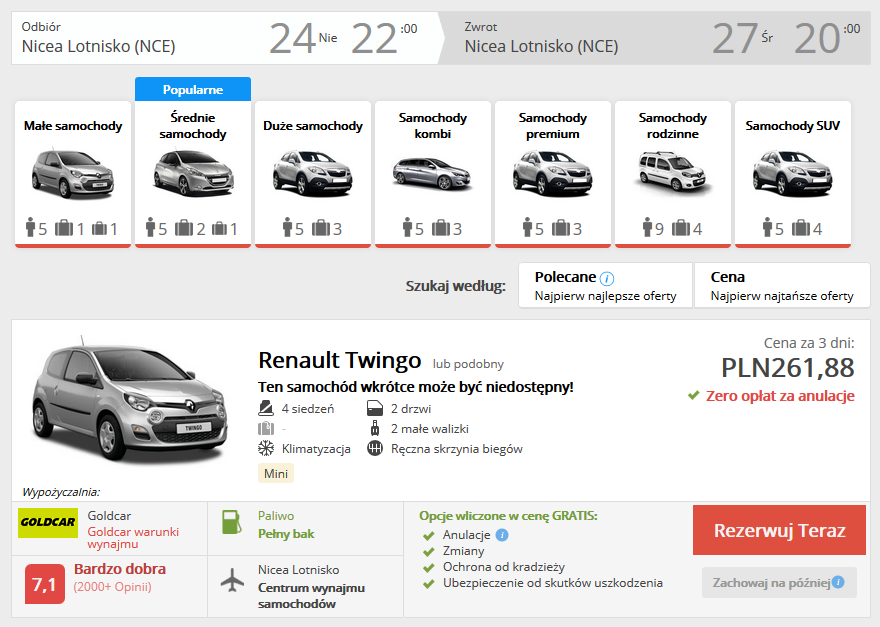Click the suitcase icon for 2 małe walizki
Screen dimensions: 880x627
(377, 429)
